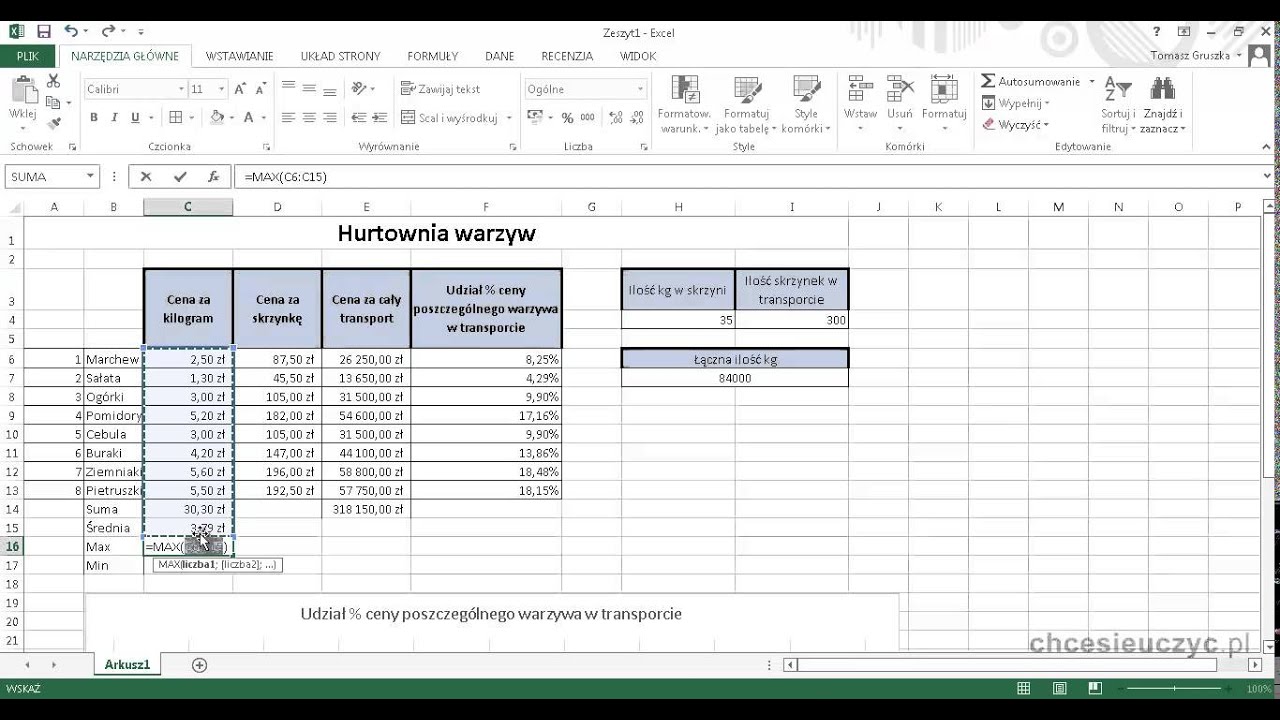1280x720 pixels.
Task: Switch to the FORMUŁY tab
Action: pyautogui.click(x=433, y=56)
